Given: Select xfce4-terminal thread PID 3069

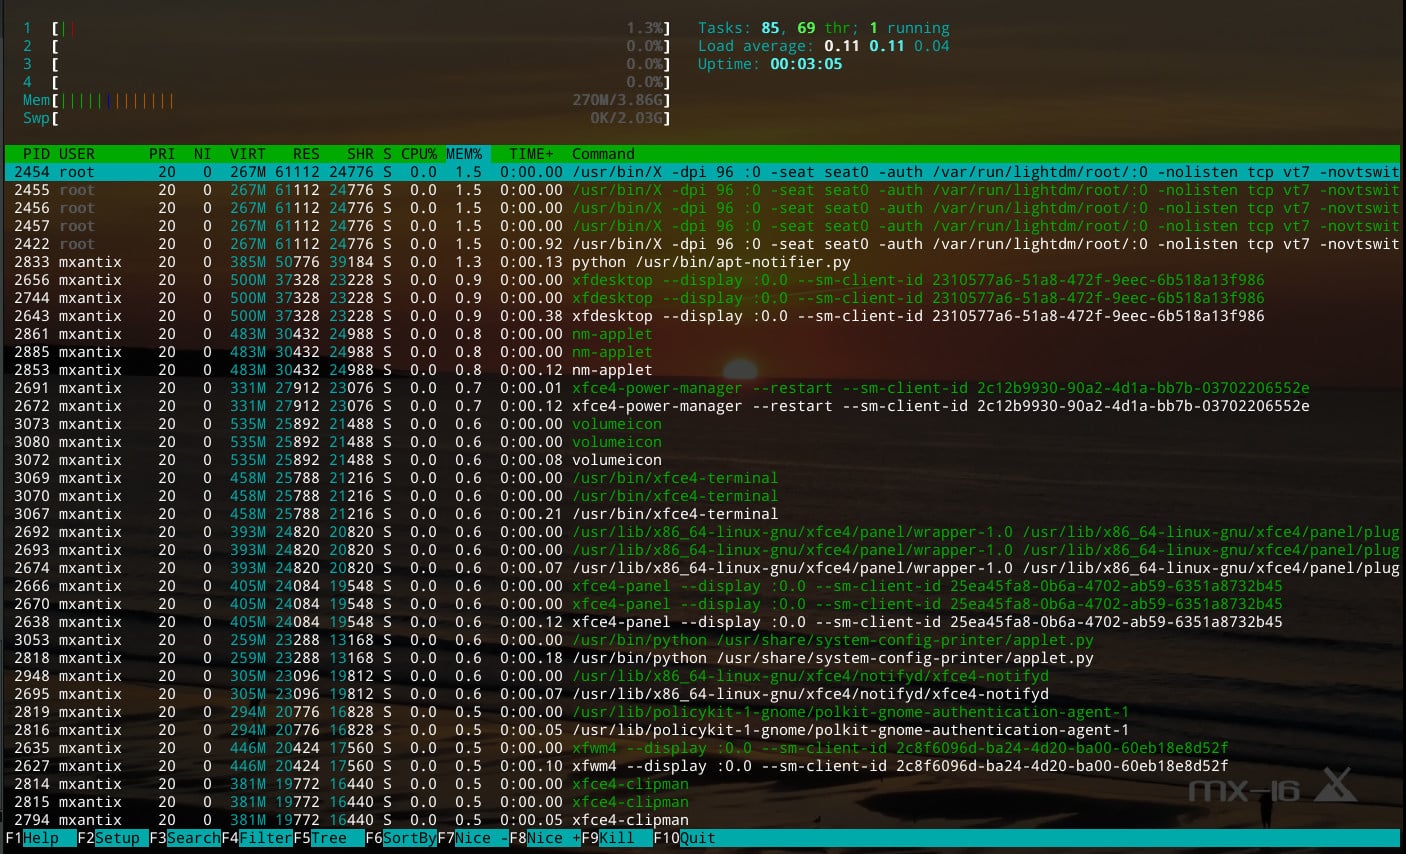Looking at the screenshot, I should pyautogui.click(x=702, y=478).
